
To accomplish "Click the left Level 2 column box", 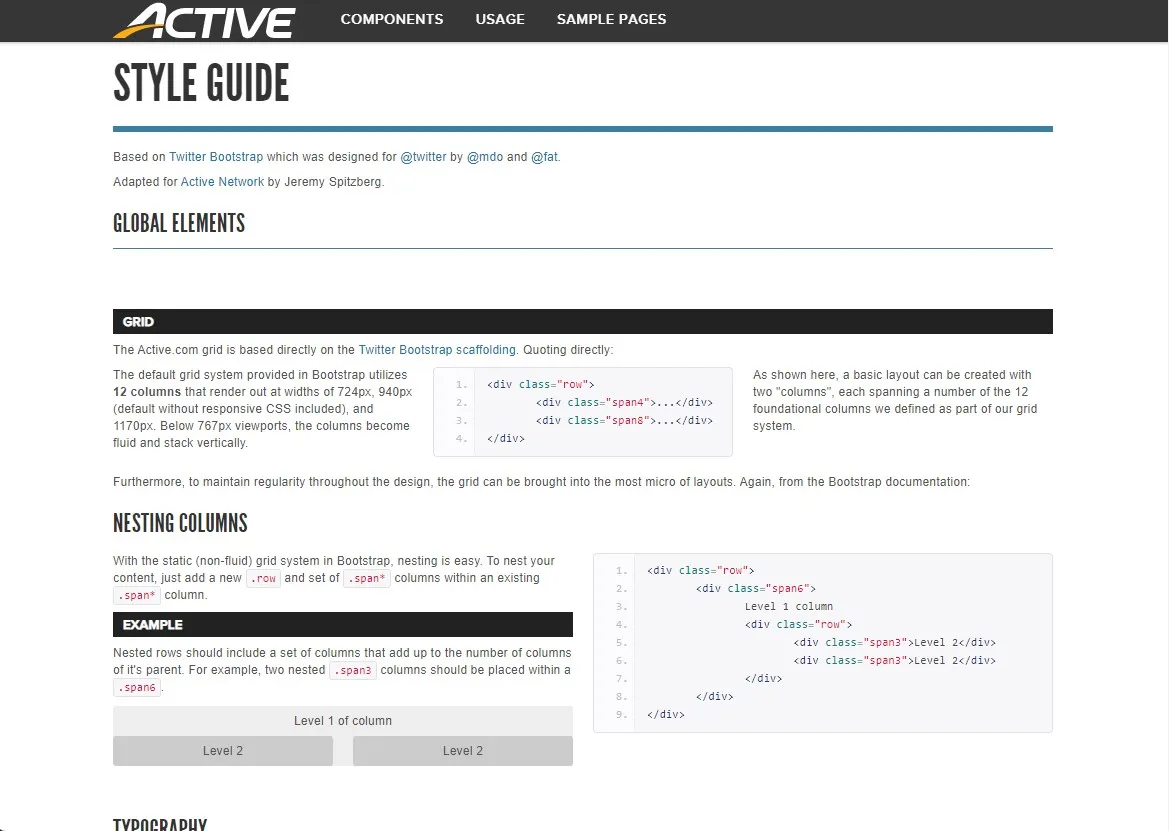I will [x=222, y=751].
